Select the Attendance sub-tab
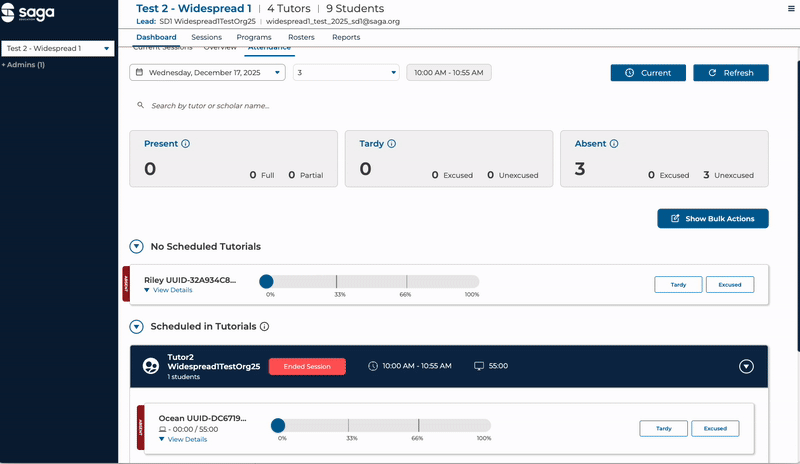The width and height of the screenshot is (800, 464). point(269,49)
